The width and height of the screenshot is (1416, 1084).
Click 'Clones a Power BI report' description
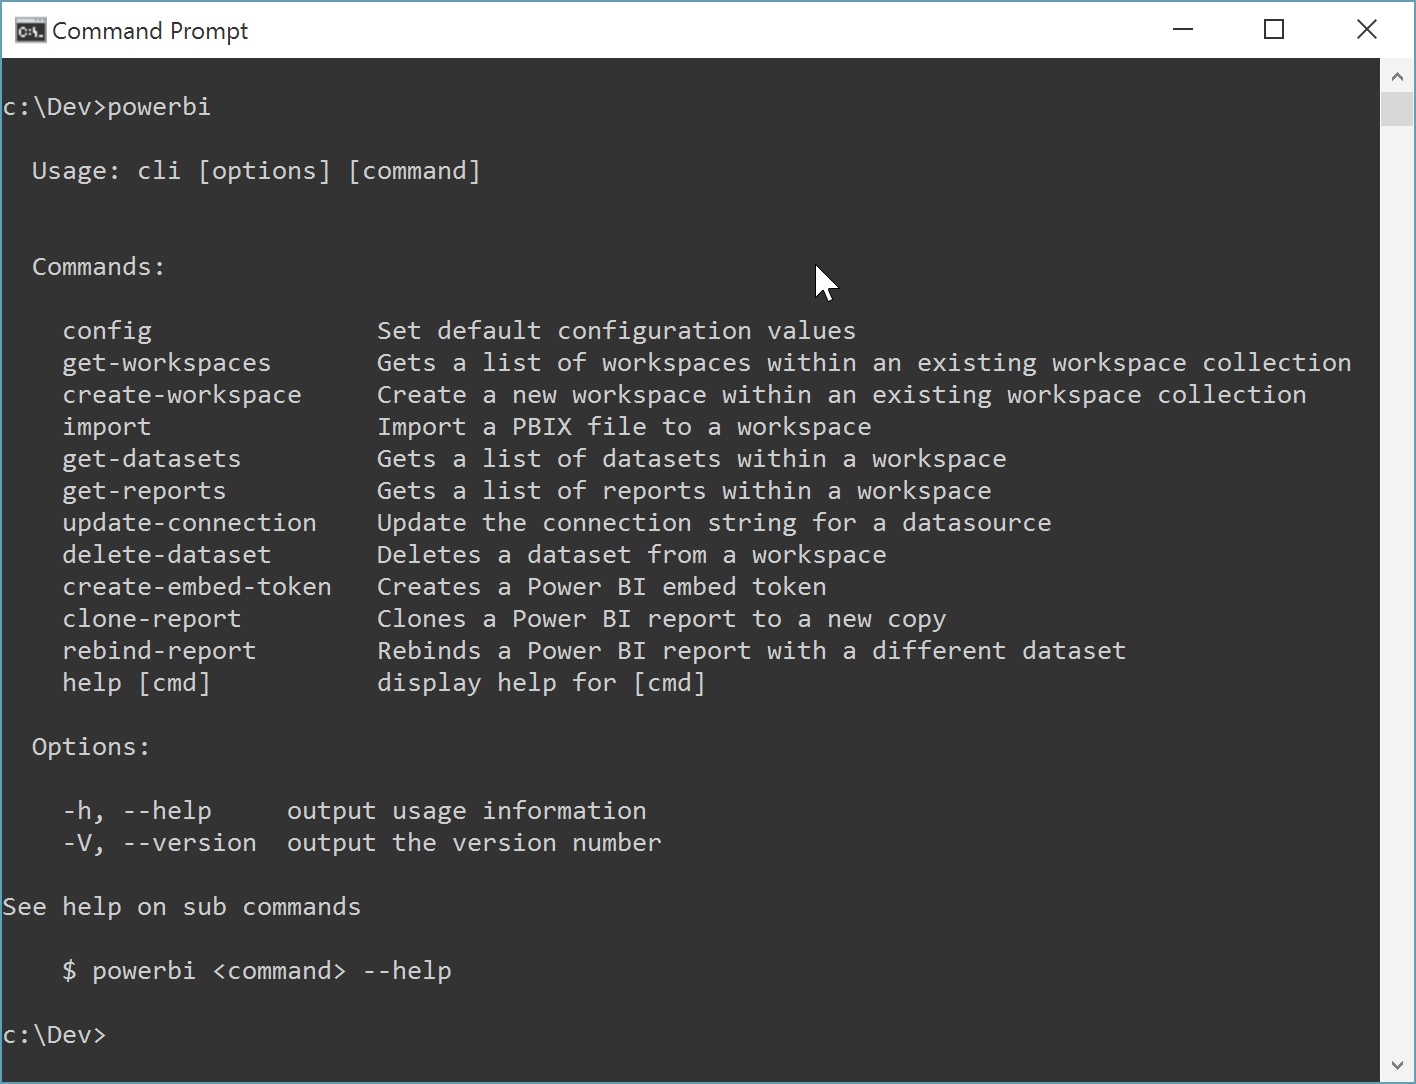(662, 619)
